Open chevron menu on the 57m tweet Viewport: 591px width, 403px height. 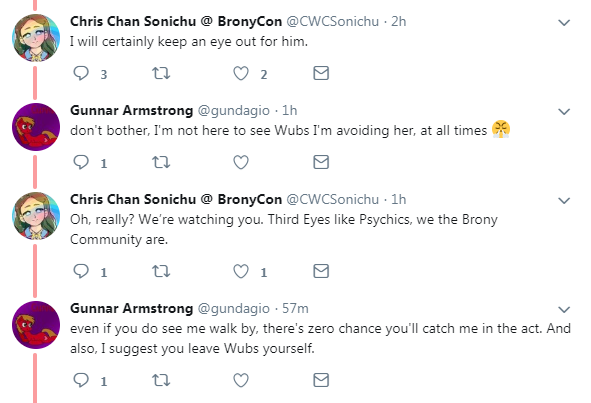tap(564, 310)
